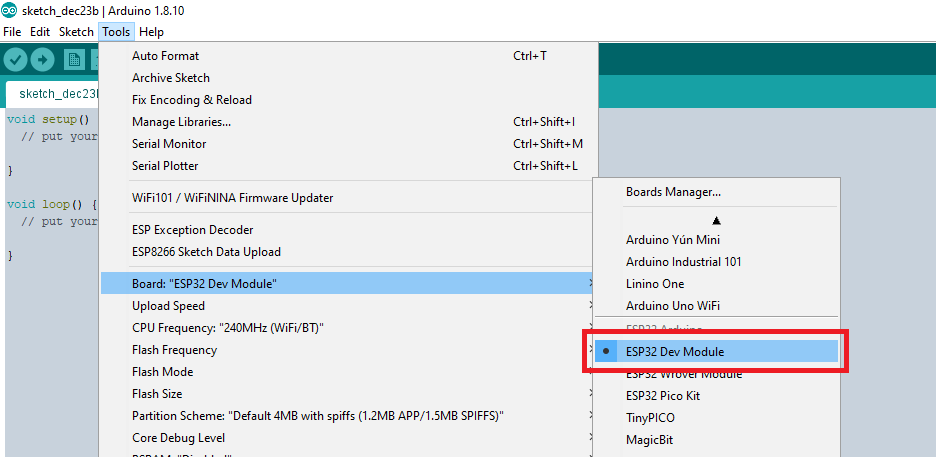Viewport: 936px width, 457px height.
Task: Click the upward scroll arrow in board list
Action: tap(716, 221)
